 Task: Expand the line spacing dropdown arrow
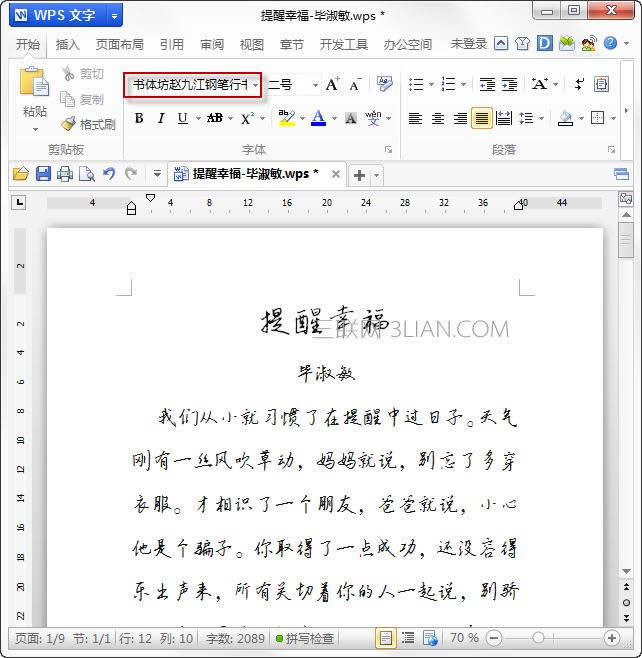[541, 119]
